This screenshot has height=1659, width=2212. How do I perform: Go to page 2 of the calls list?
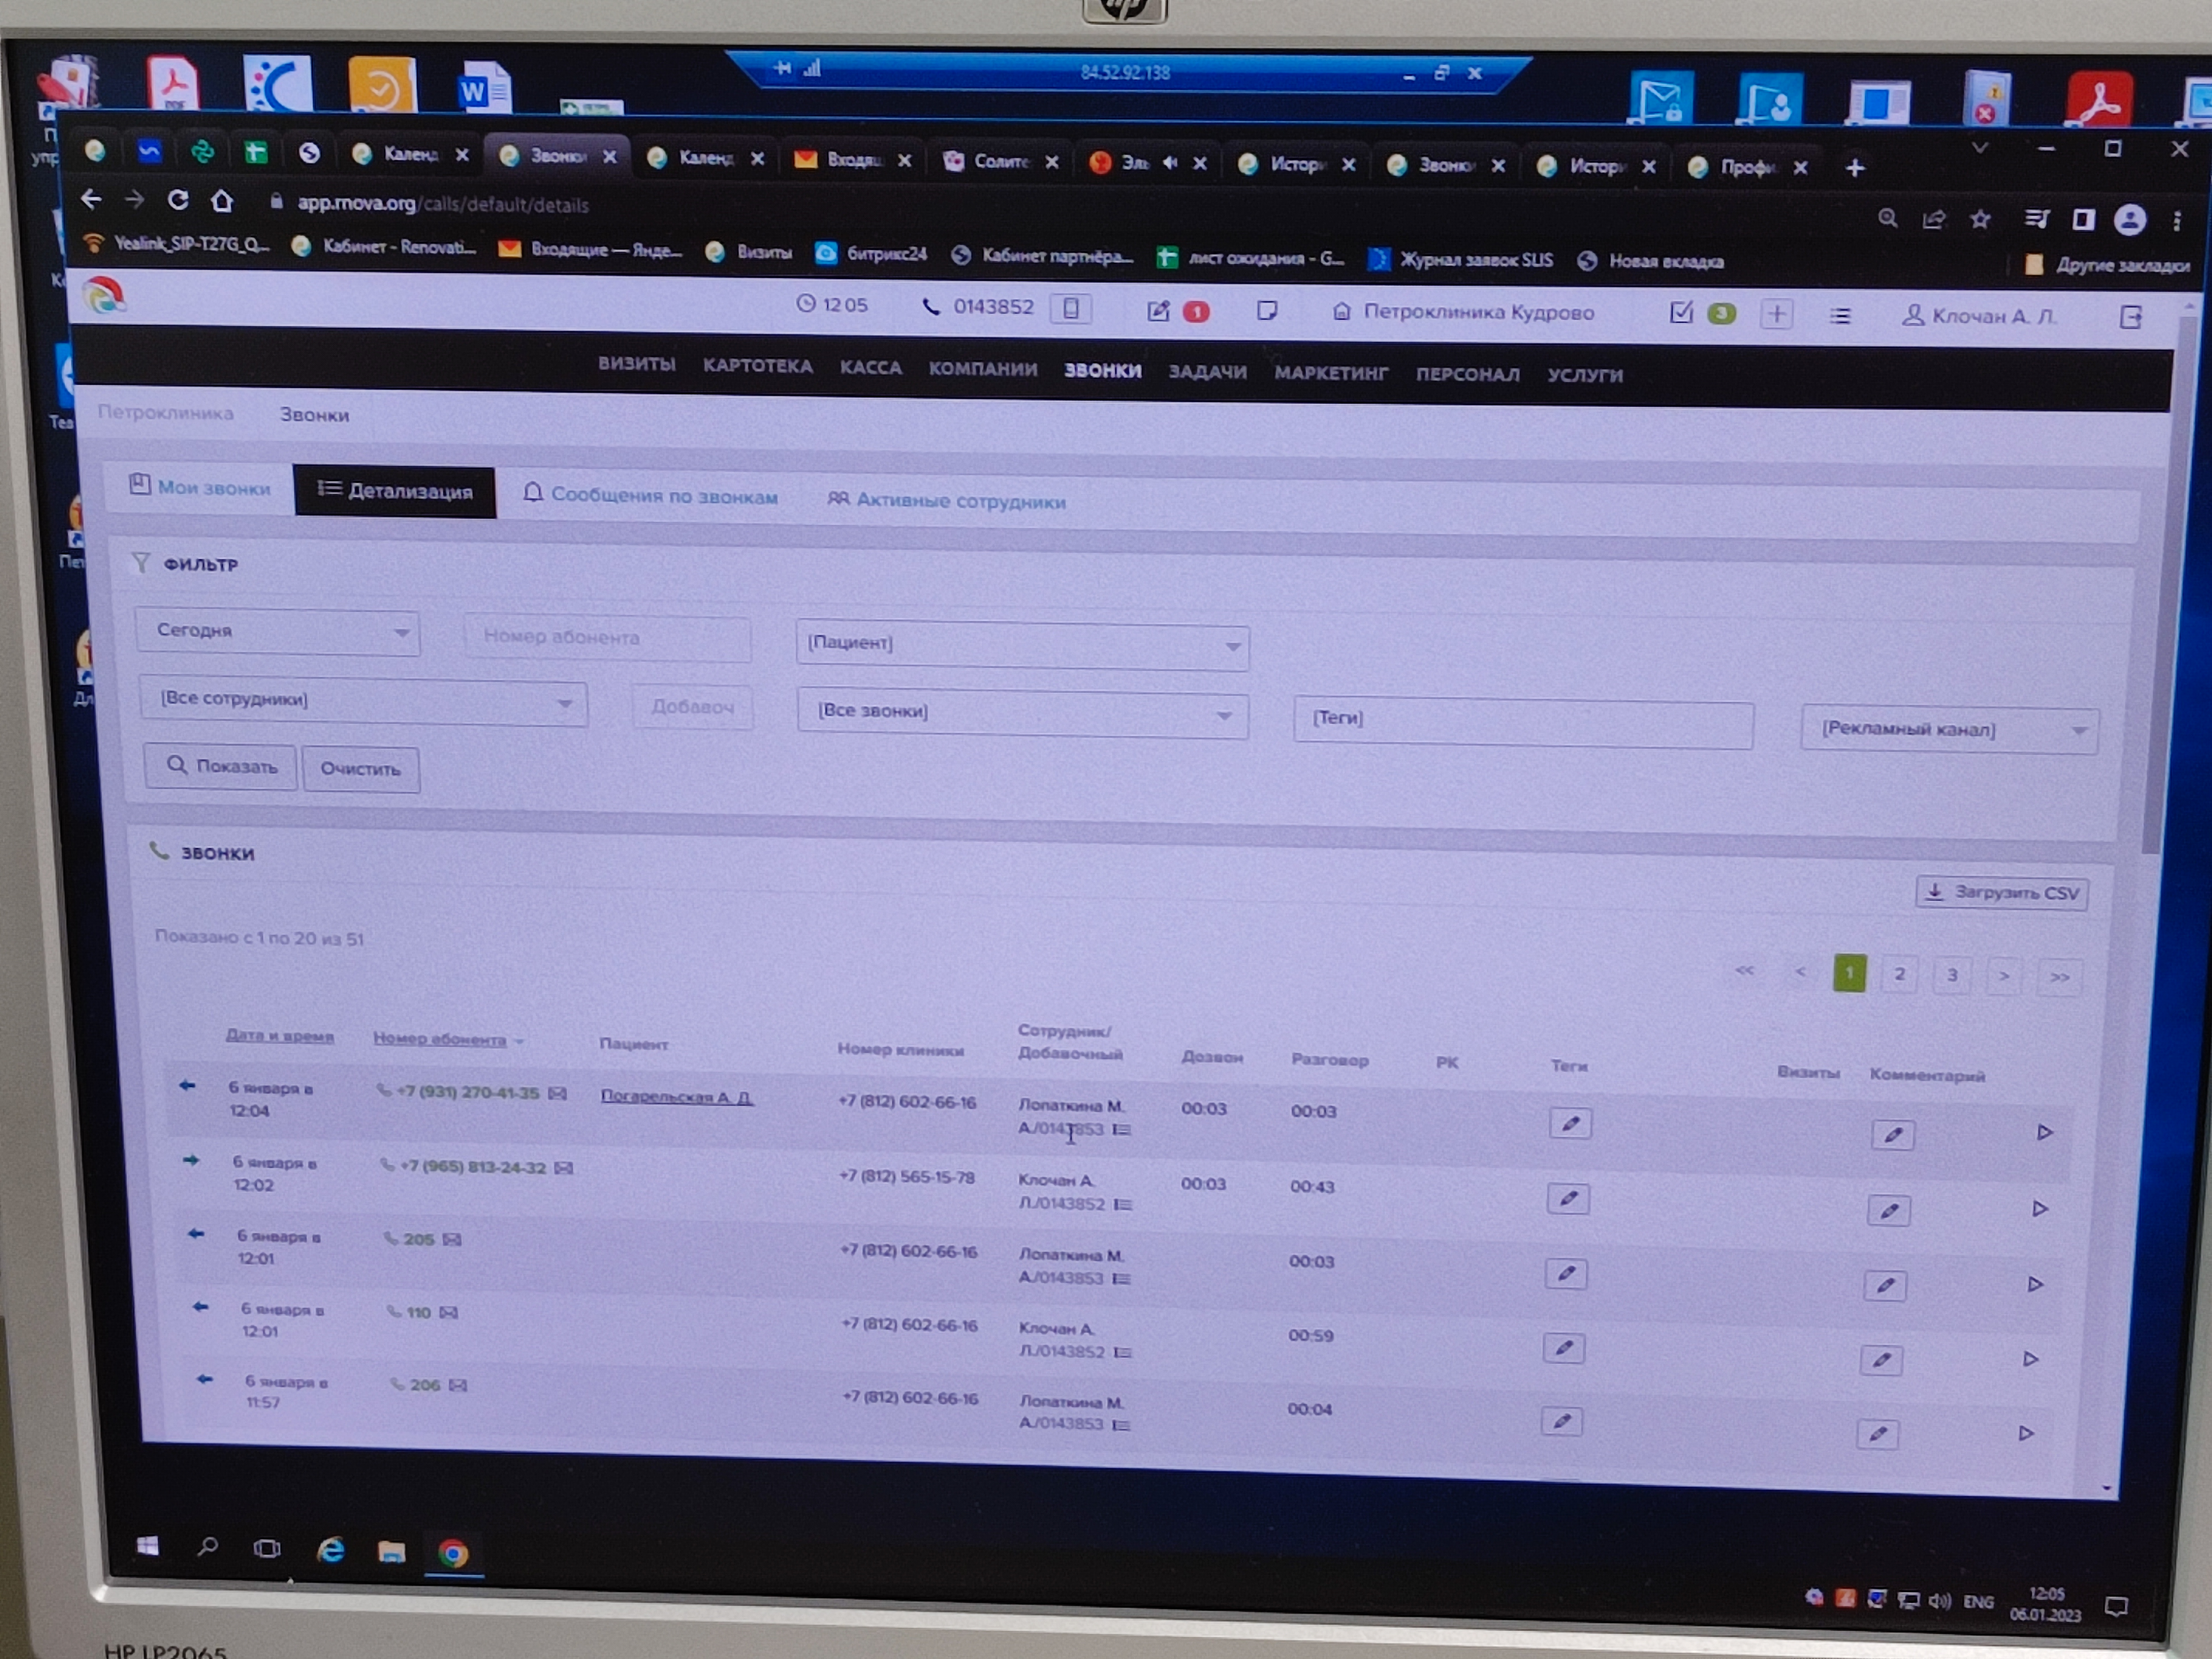pos(1899,974)
